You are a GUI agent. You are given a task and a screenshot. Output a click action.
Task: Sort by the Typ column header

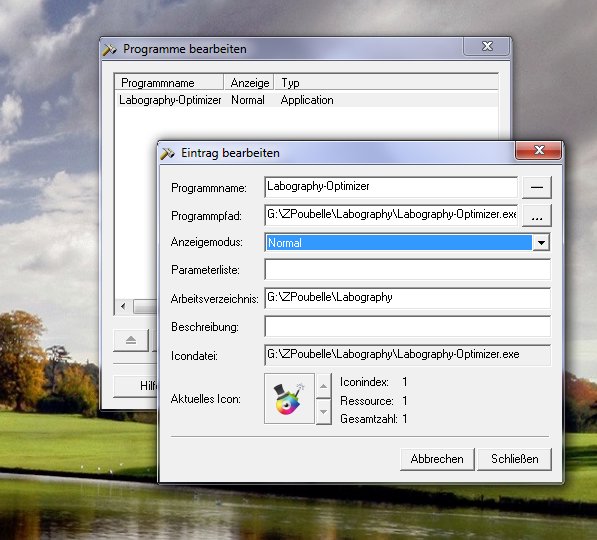coord(386,83)
